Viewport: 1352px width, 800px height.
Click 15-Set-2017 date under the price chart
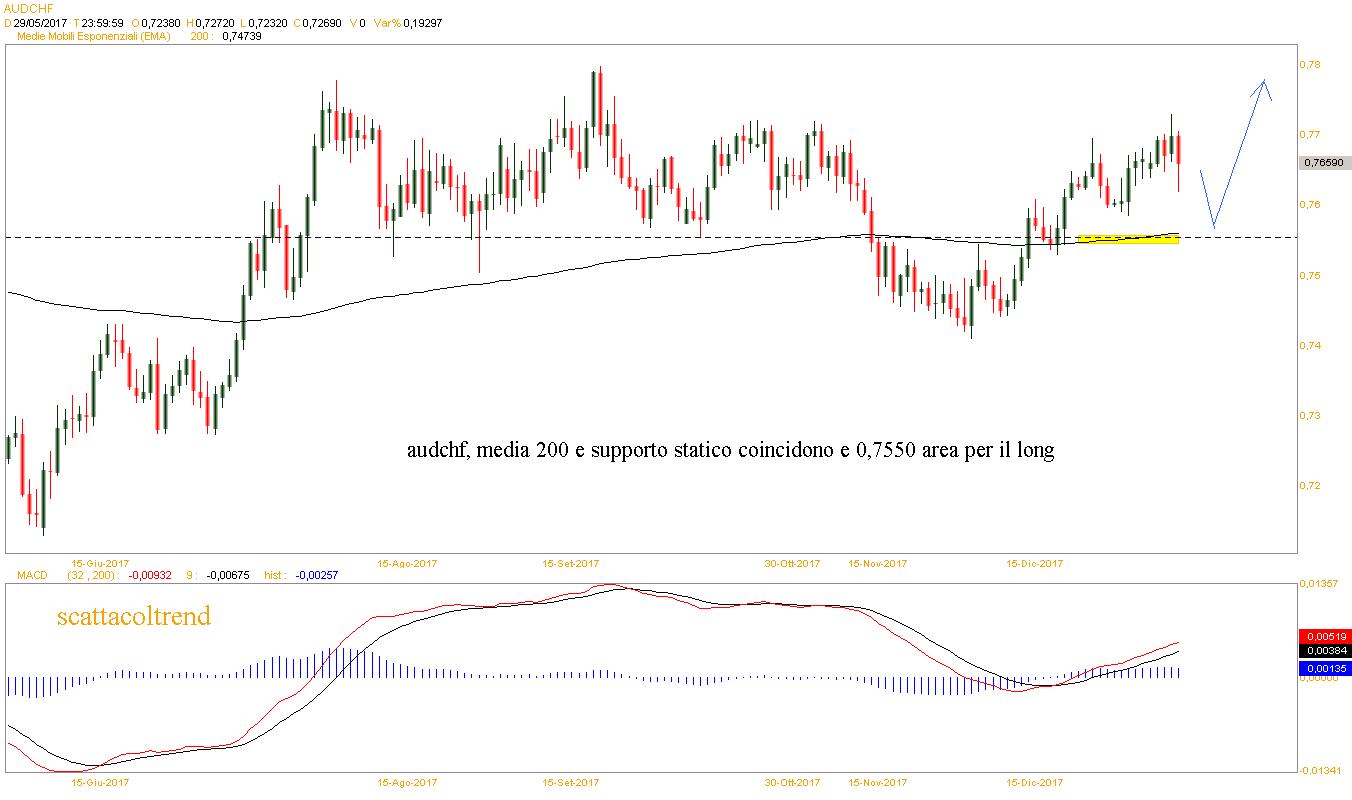[570, 564]
